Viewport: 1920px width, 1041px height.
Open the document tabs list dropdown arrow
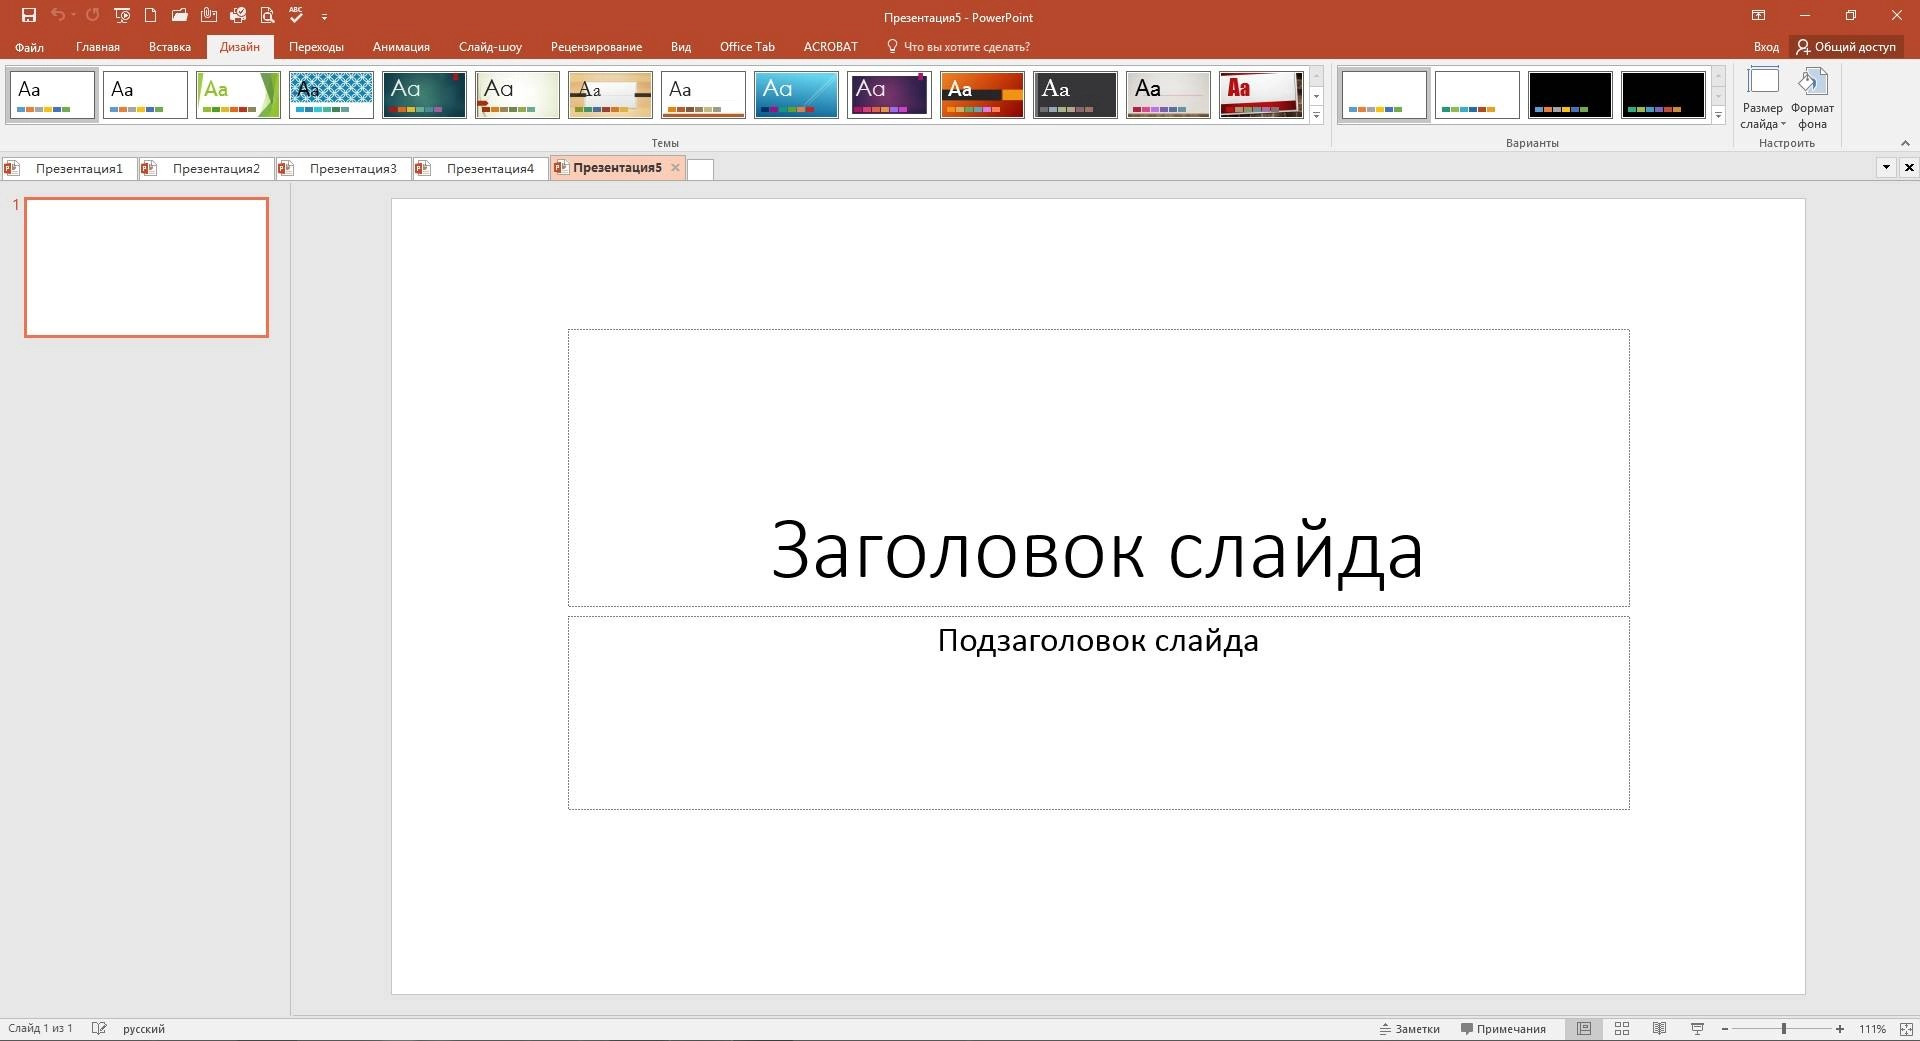[1886, 167]
